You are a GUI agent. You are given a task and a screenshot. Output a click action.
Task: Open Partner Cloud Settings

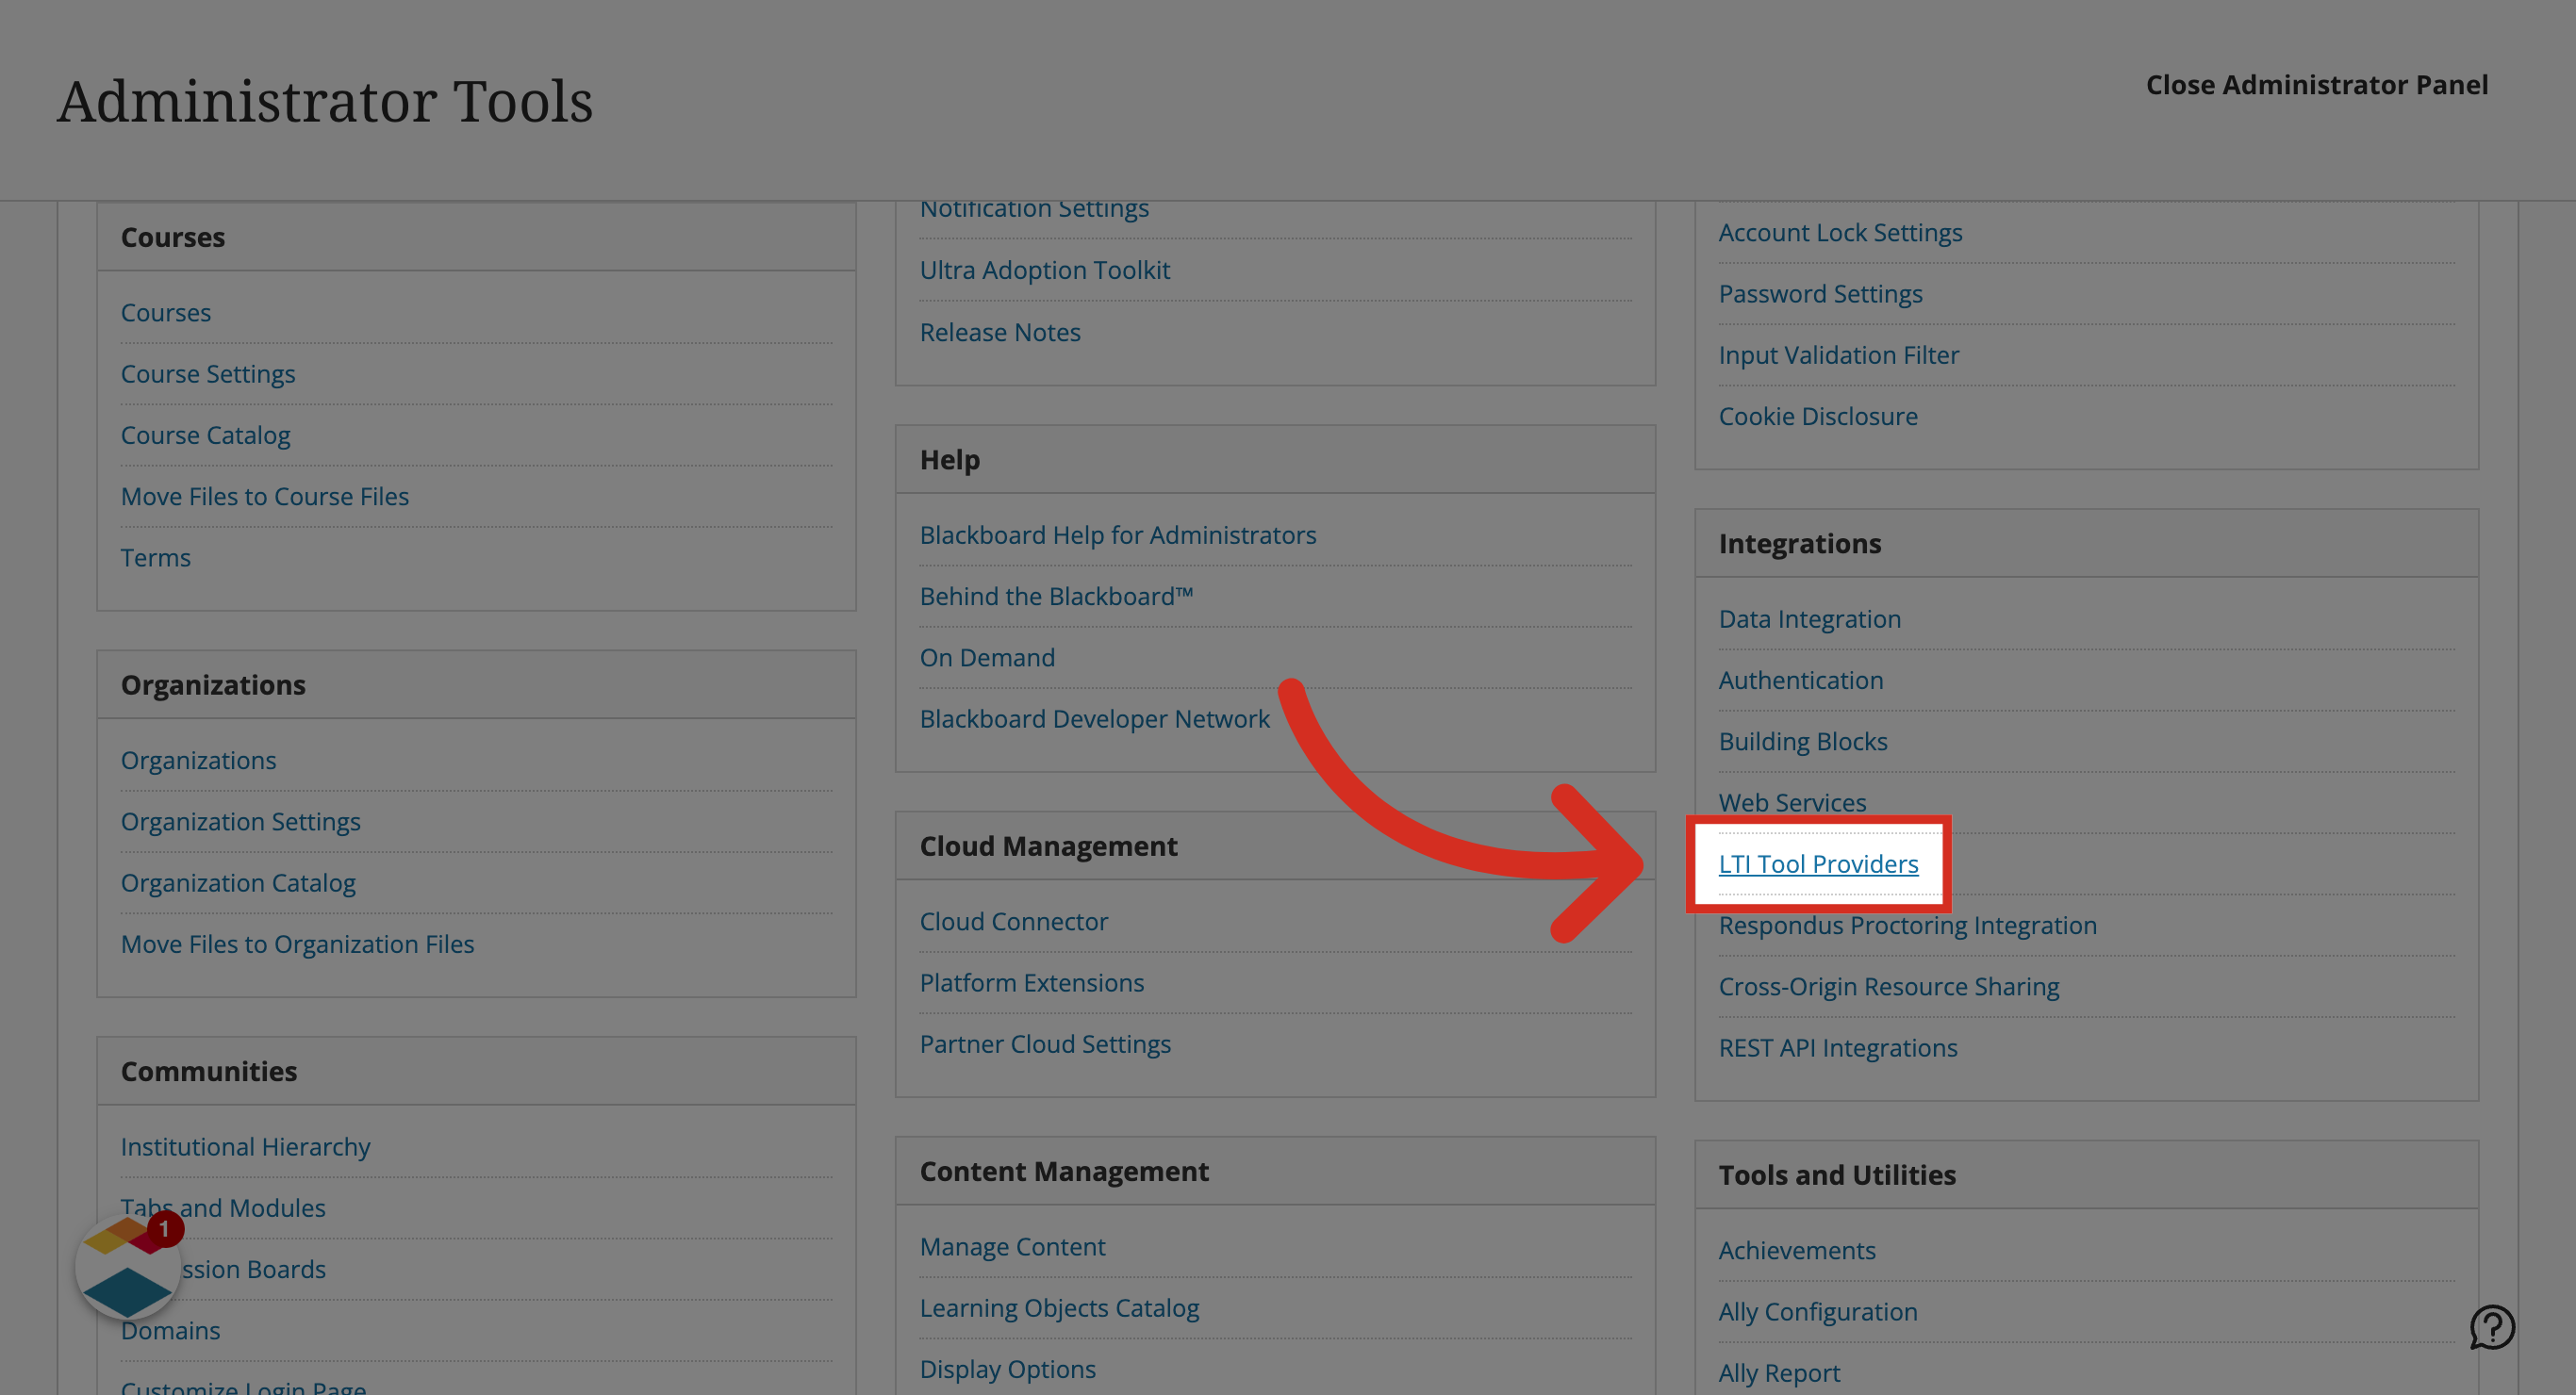tap(1046, 1044)
